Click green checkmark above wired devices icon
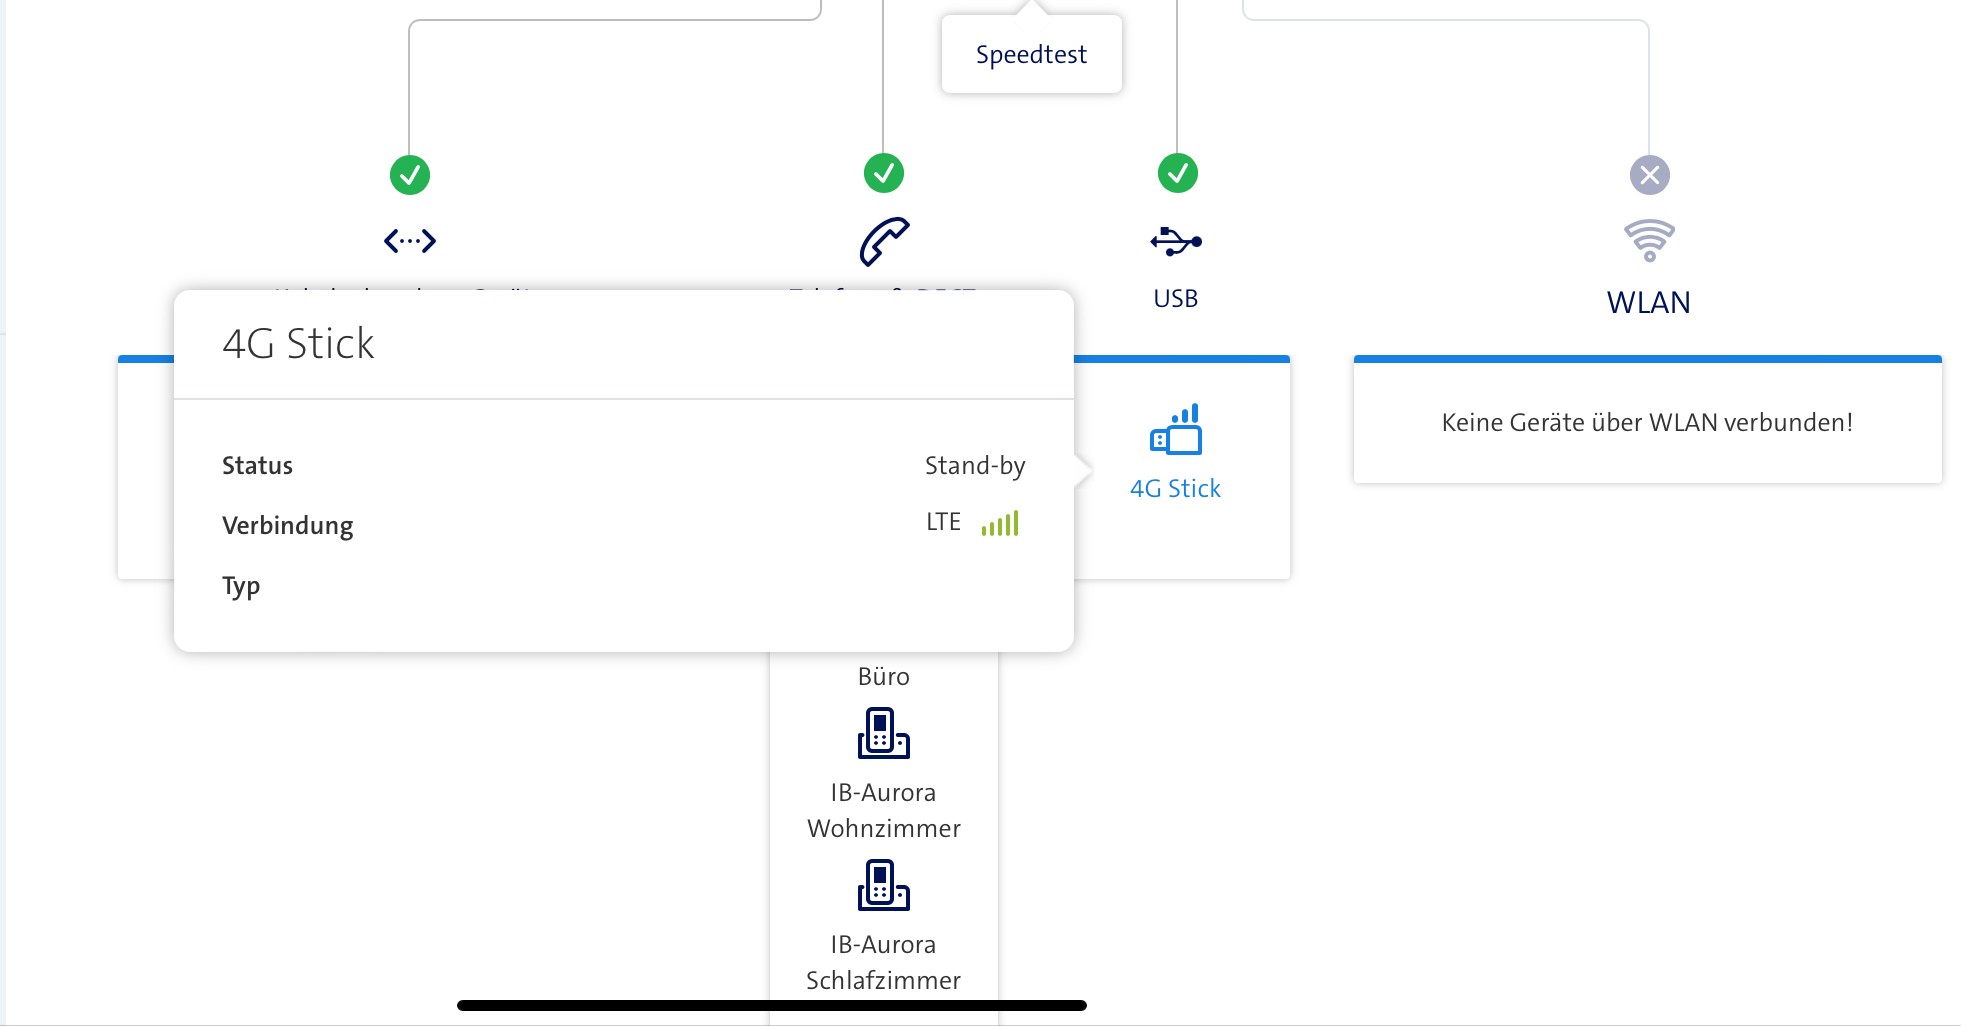This screenshot has height=1026, width=1966. [x=410, y=175]
